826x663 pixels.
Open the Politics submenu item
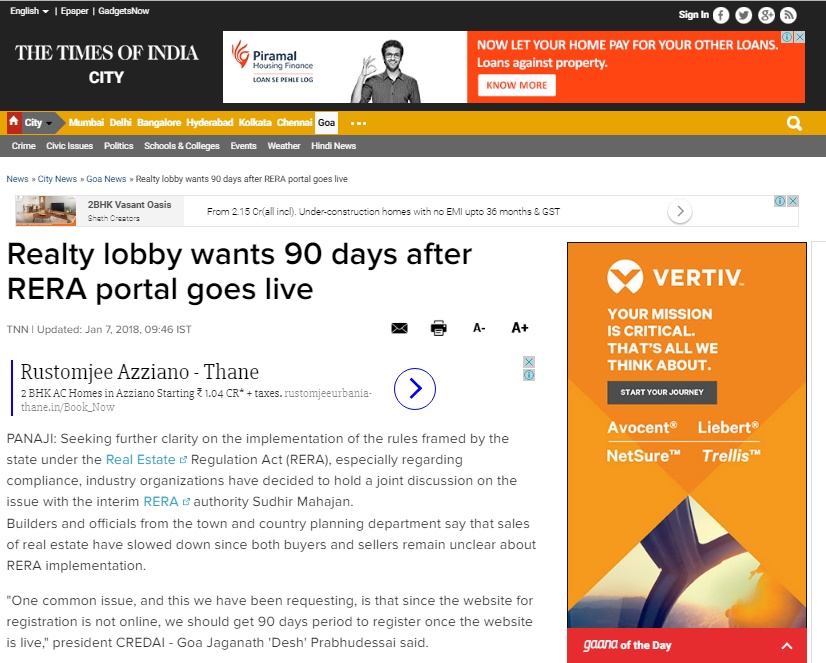pos(119,146)
